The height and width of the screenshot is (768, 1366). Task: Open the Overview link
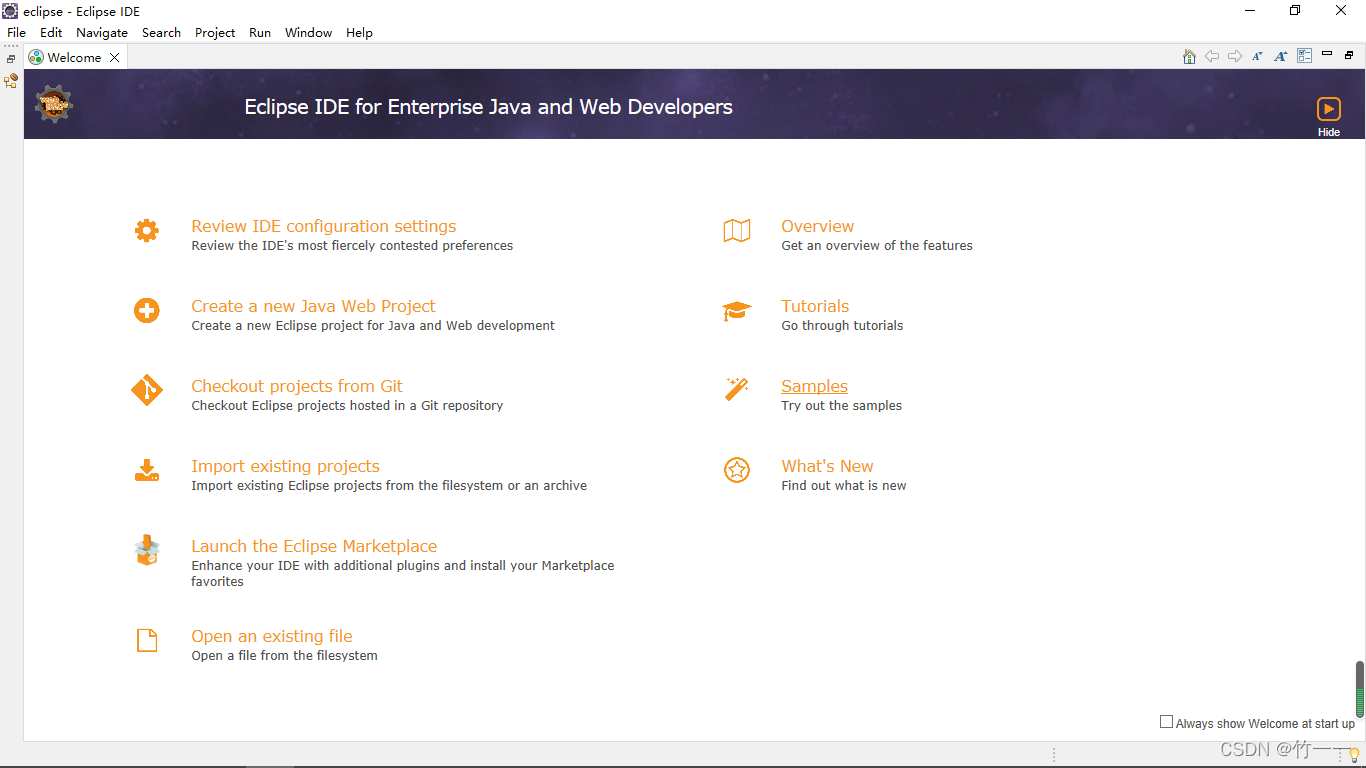point(818,226)
